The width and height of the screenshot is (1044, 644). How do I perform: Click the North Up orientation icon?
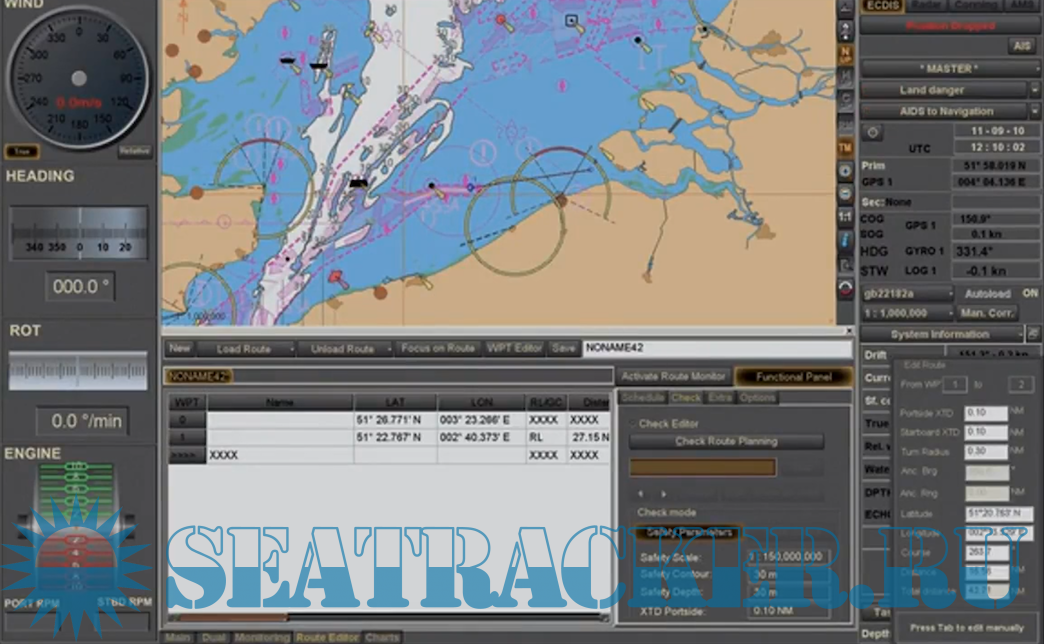click(x=846, y=52)
